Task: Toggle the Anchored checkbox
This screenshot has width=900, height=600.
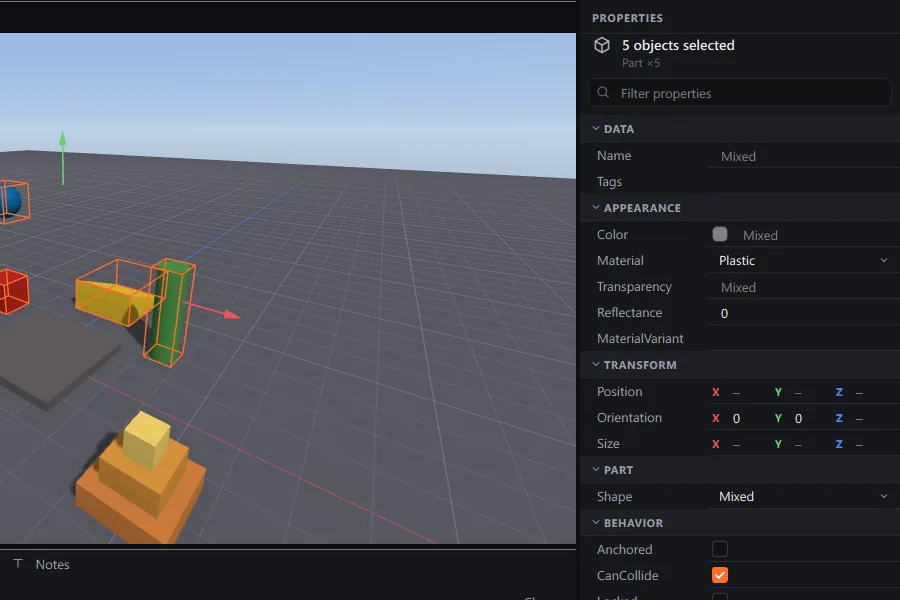Action: (x=720, y=549)
